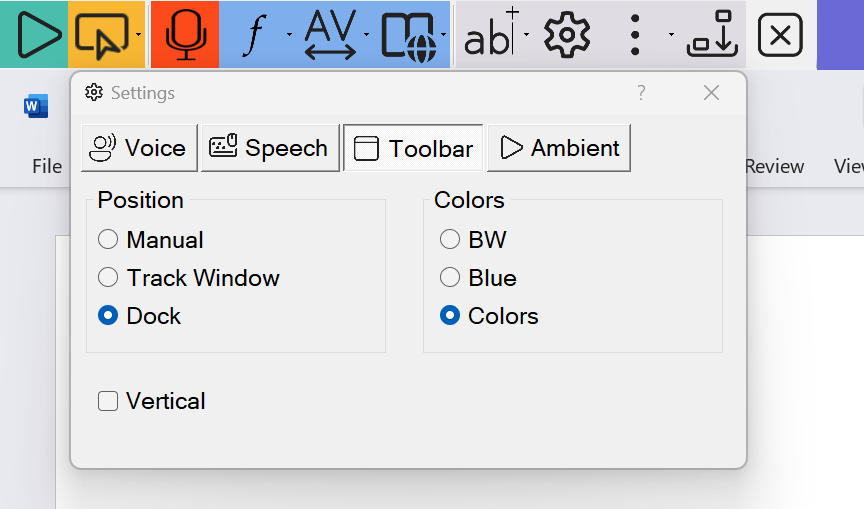Viewport: 864px width, 509px height.
Task: Enable the Vertical checkbox
Action: tap(108, 401)
